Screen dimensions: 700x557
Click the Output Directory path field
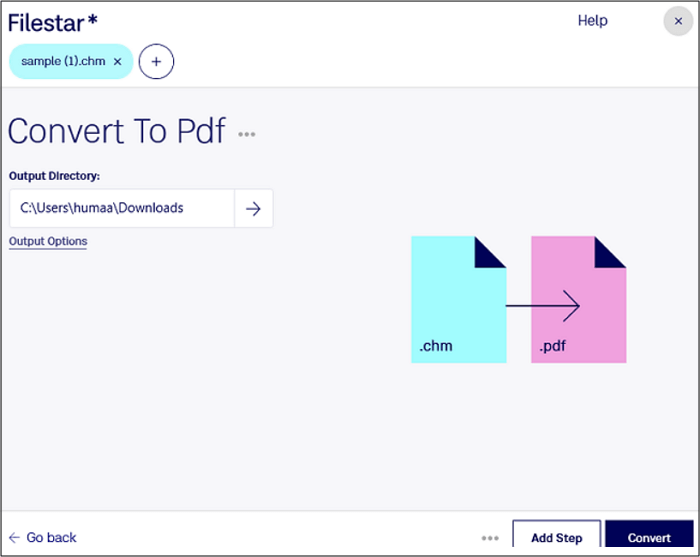point(122,208)
